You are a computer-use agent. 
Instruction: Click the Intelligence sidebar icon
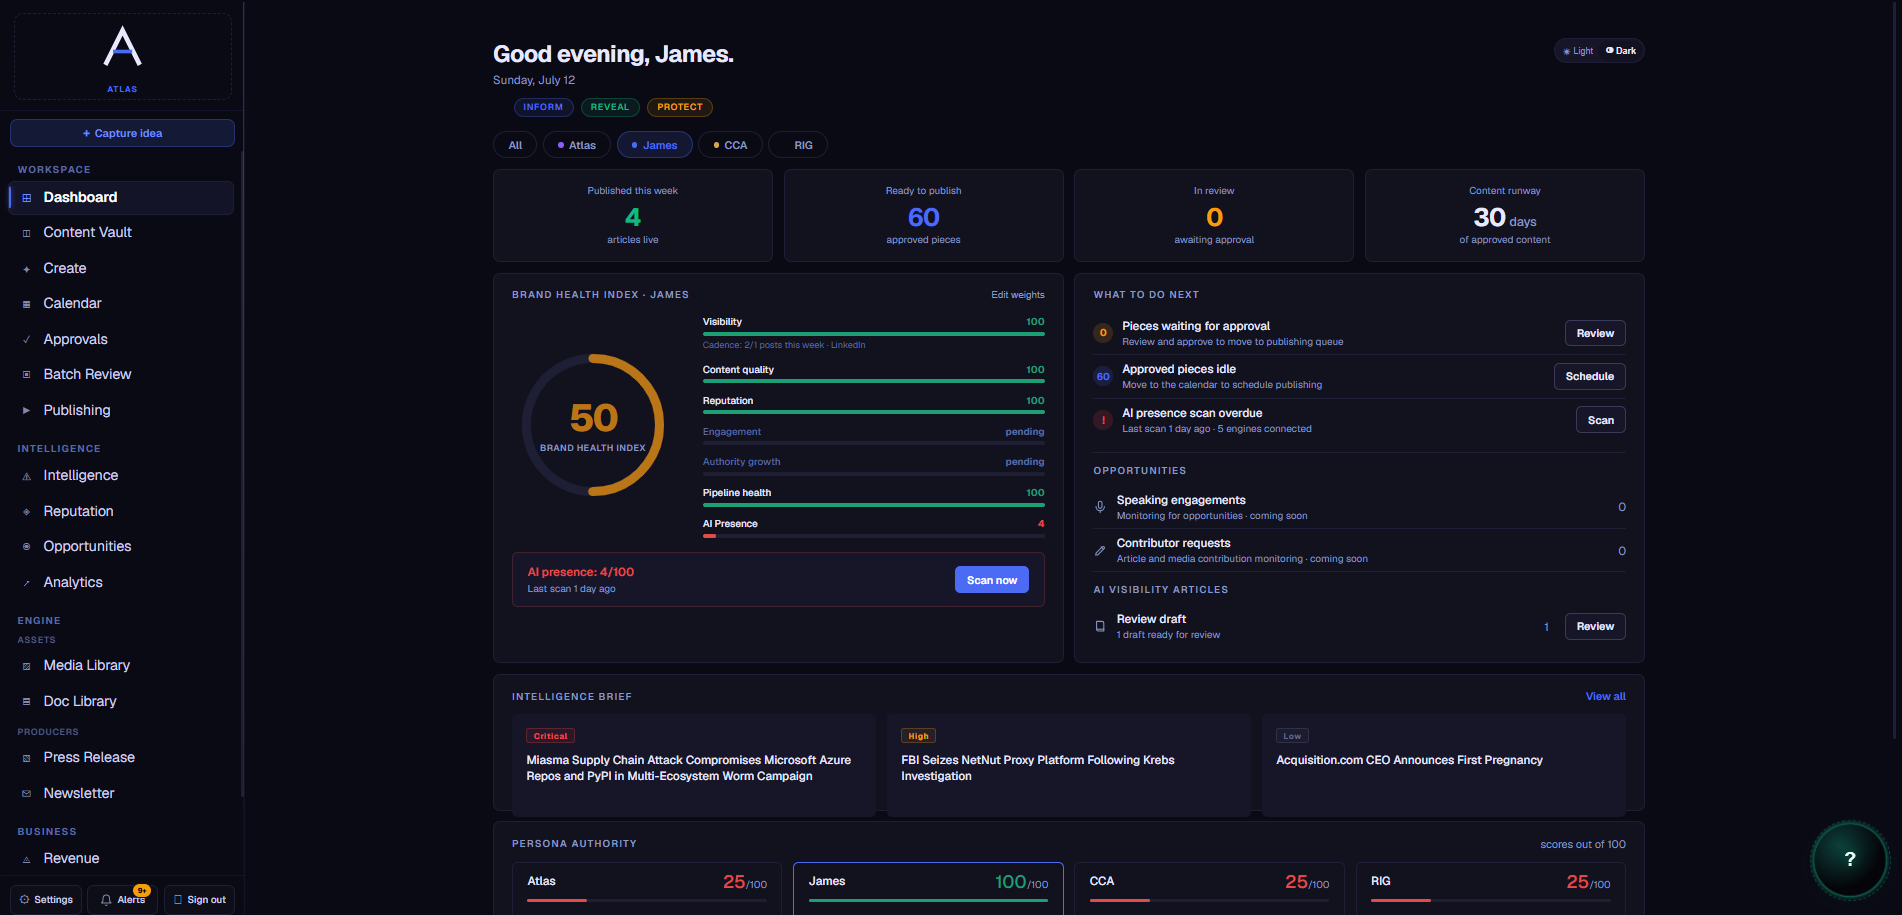pos(27,476)
